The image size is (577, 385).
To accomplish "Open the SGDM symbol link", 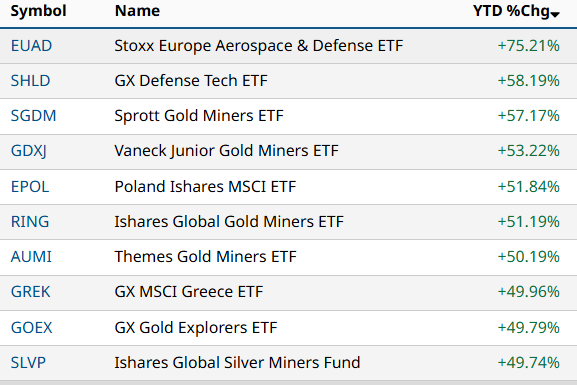I will (33, 116).
